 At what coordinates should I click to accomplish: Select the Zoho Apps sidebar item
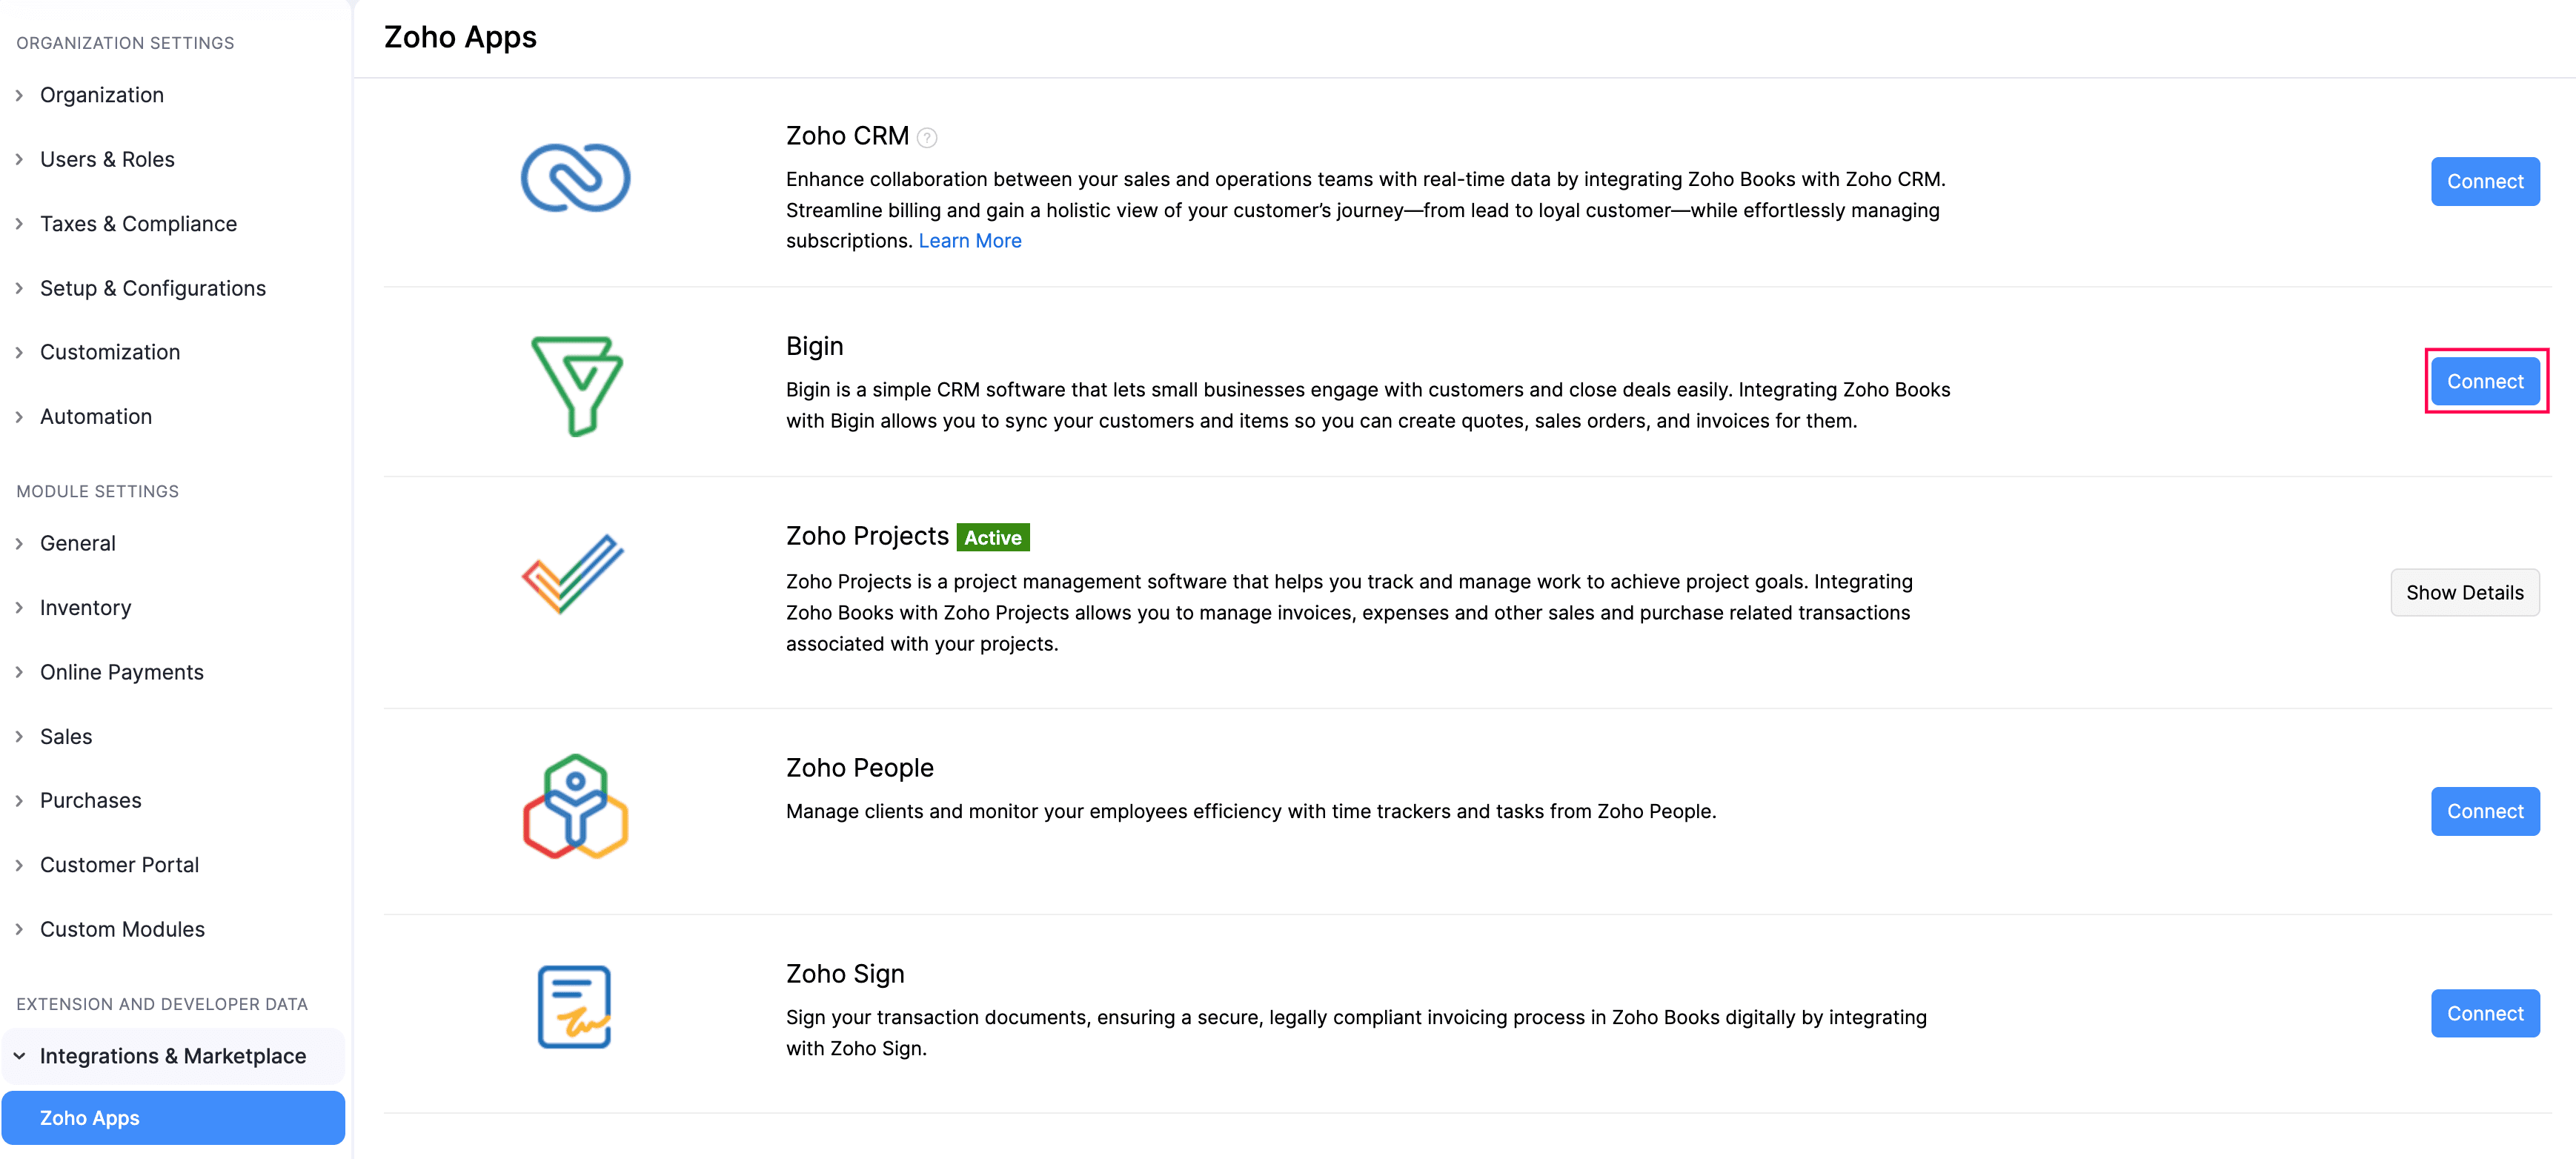pos(173,1118)
